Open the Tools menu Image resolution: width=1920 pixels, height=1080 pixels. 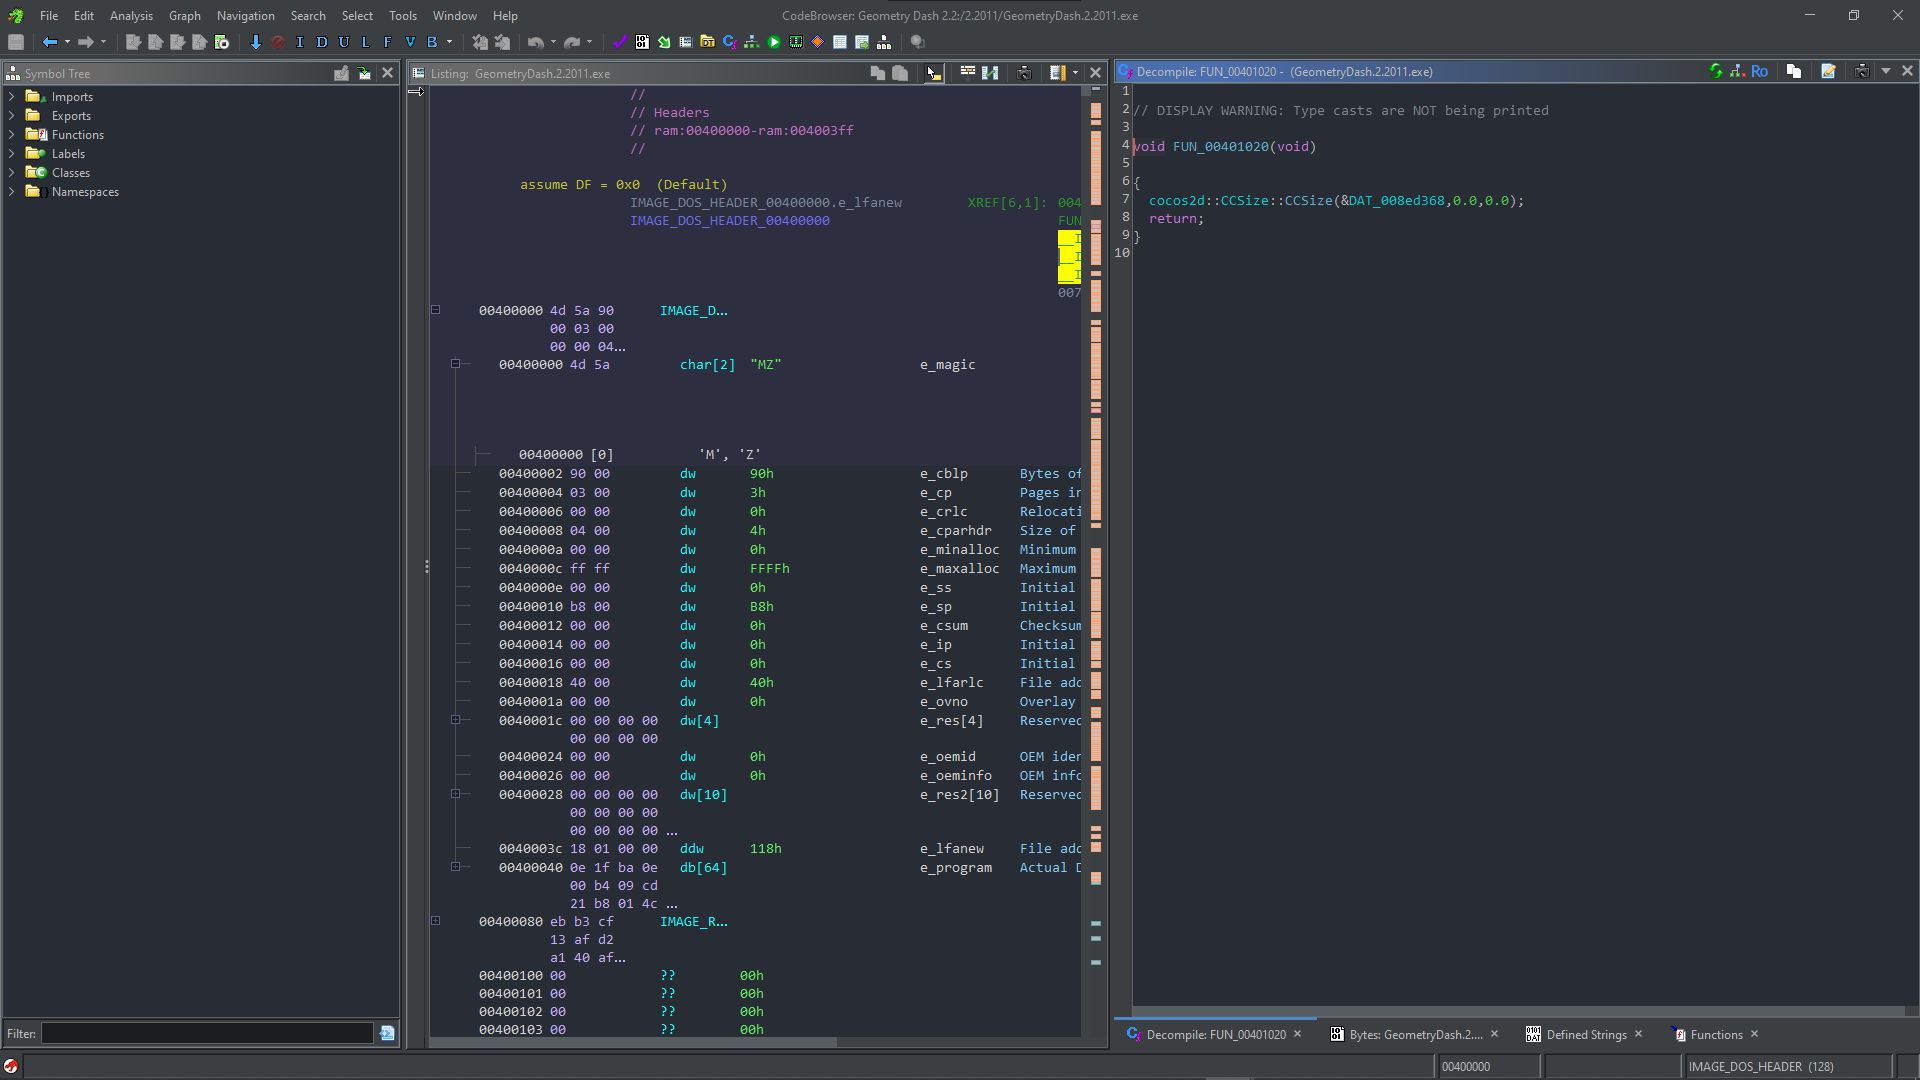pos(403,15)
